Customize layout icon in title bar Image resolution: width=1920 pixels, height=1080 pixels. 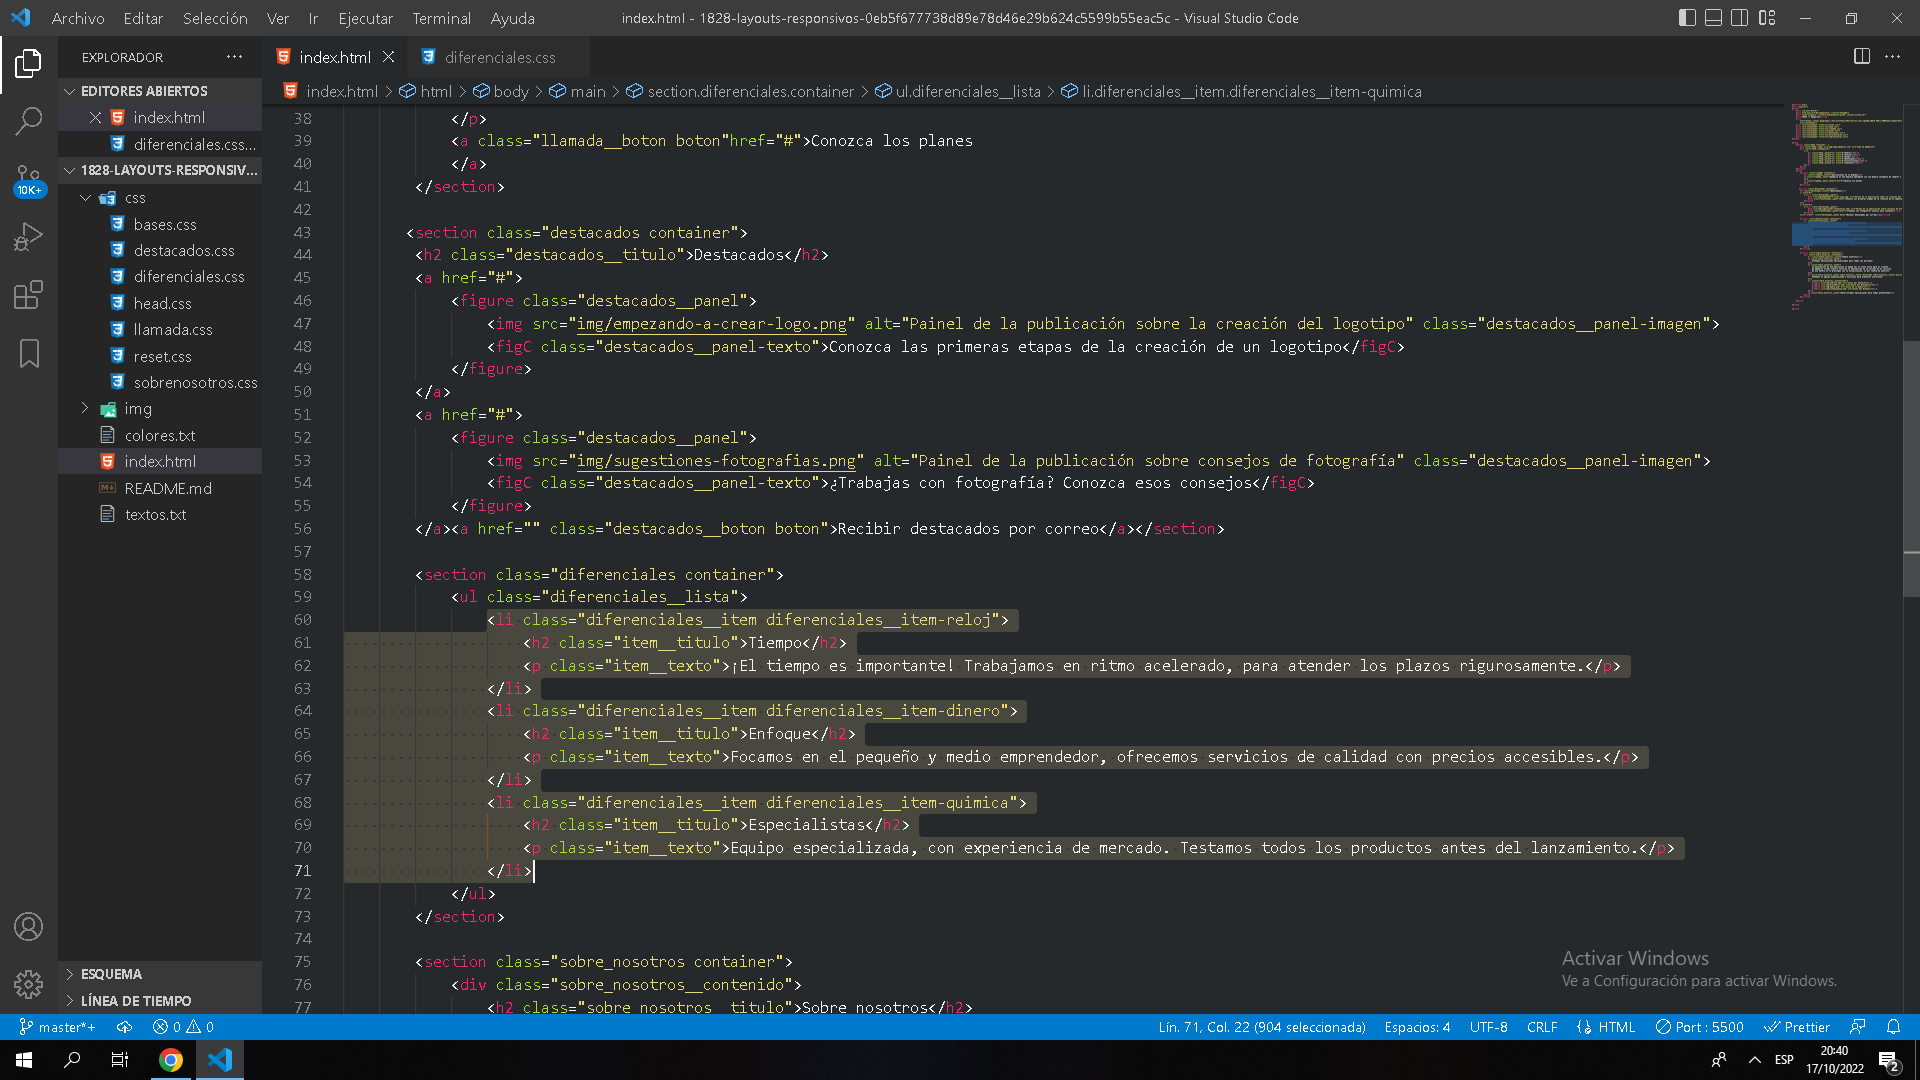point(1767,18)
